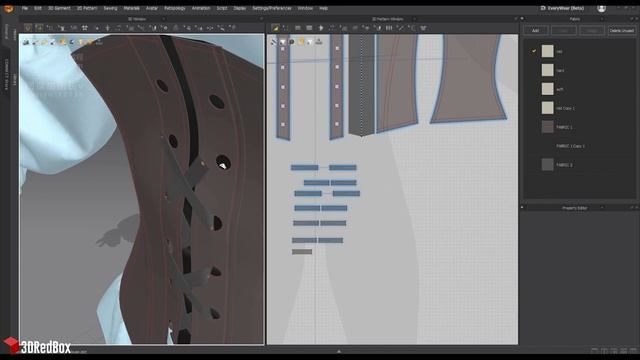The image size is (640, 360).
Task: Click the grommet hole near cursor in 3D view
Action: pos(223,162)
